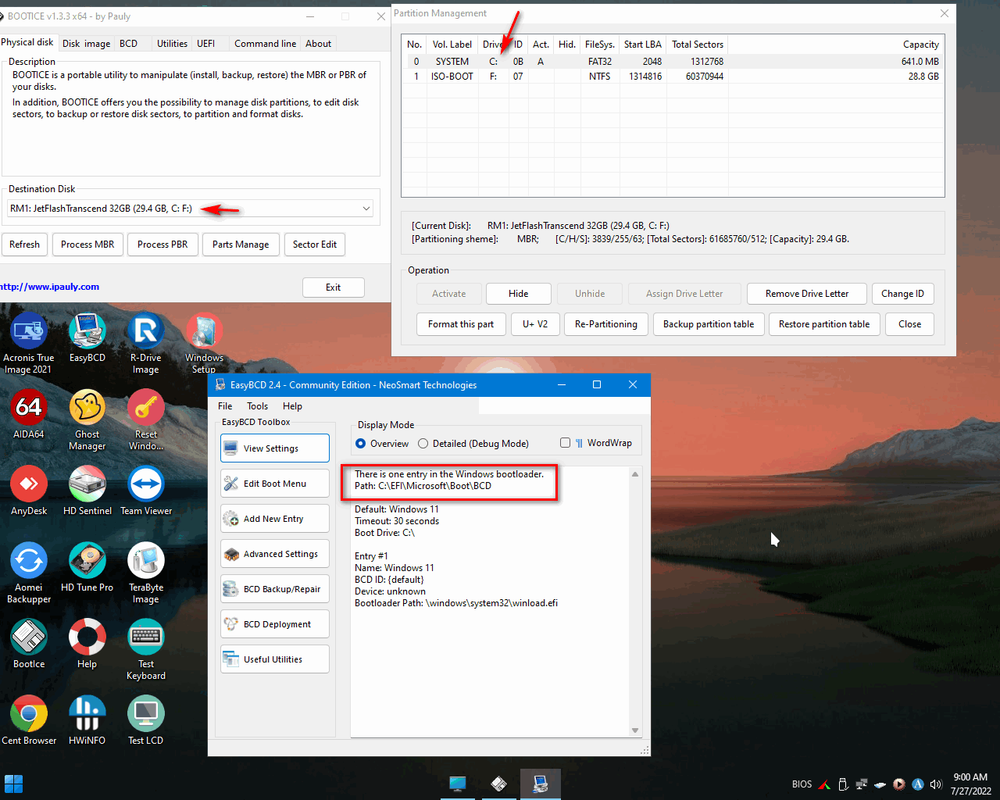Click BIOS indicator in system tray

click(802, 785)
